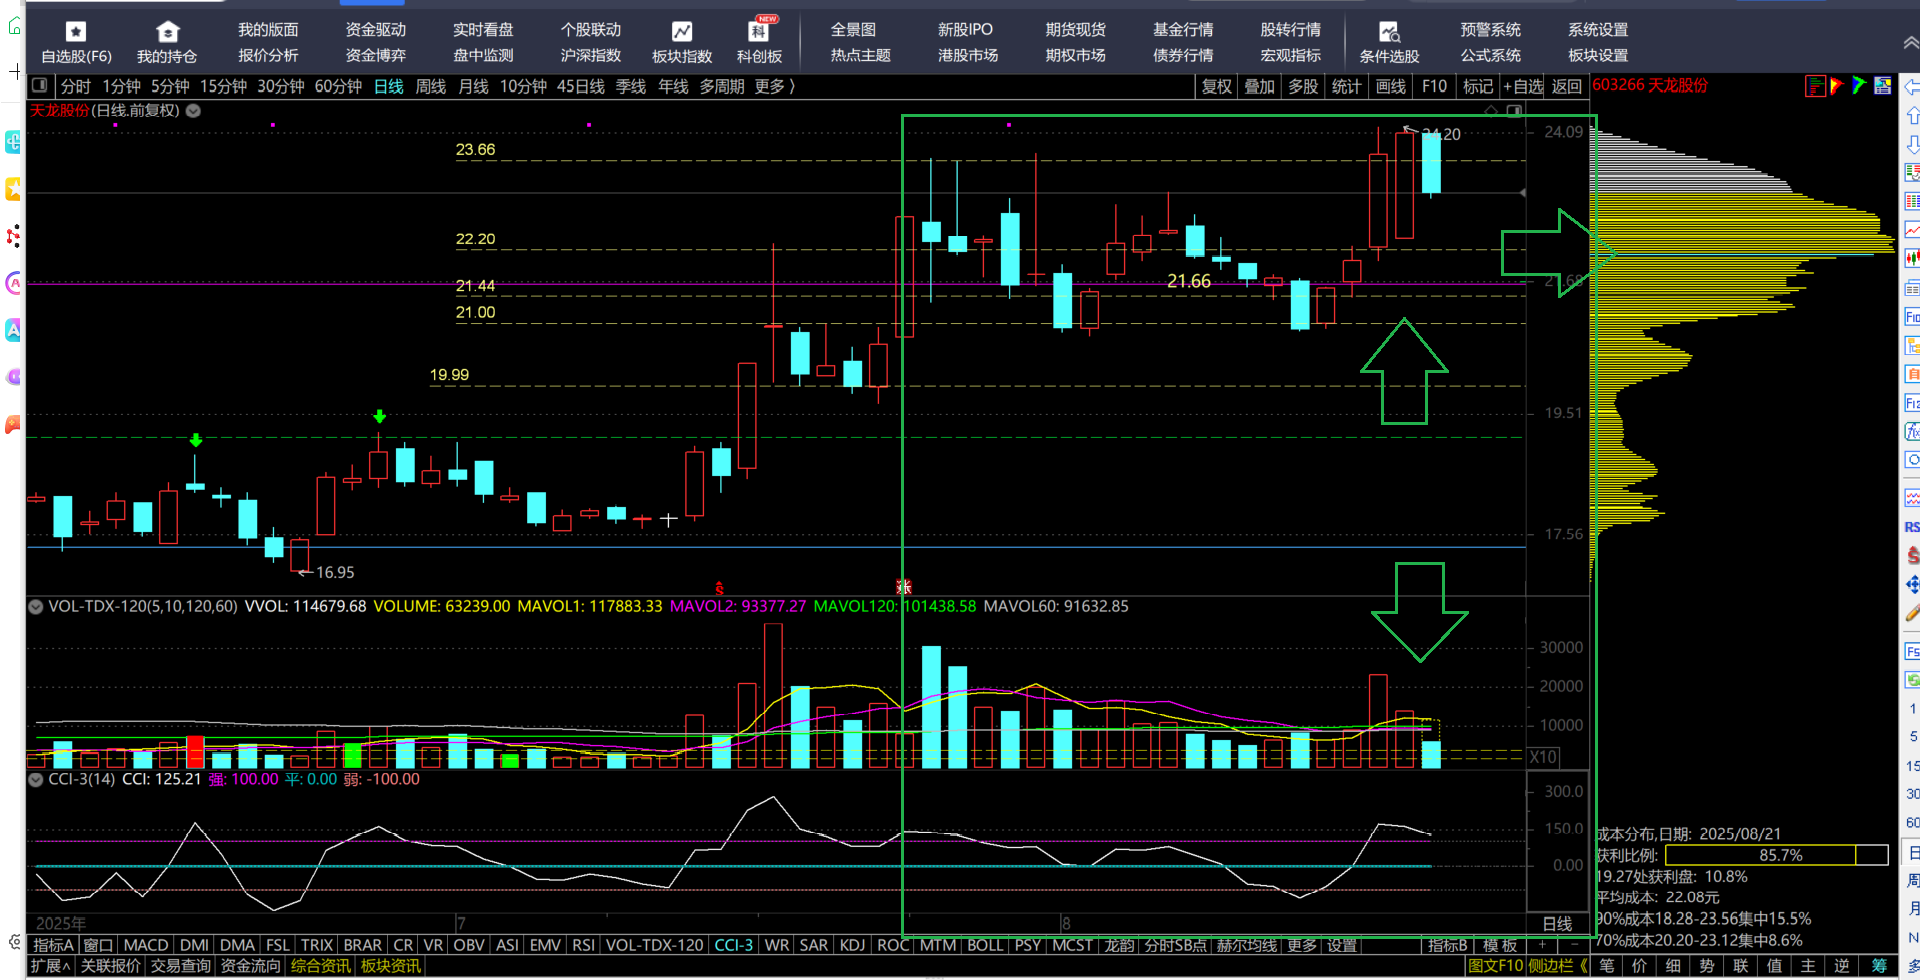The height and width of the screenshot is (980, 1920).
Task: Switch to the 分时 period tab
Action: (x=76, y=86)
